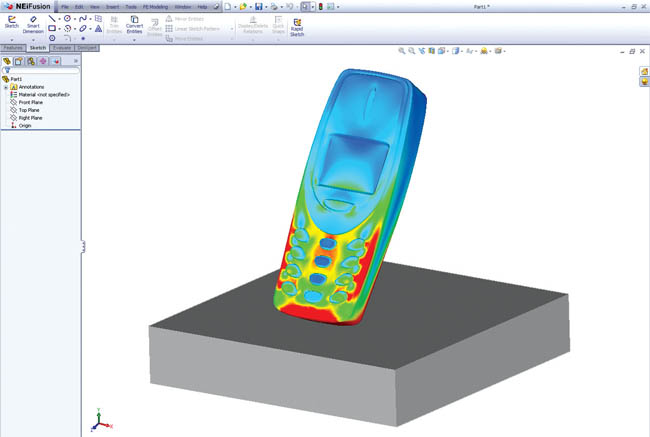
Task: Open the Spline tool dropdown arrow
Action: coord(90,19)
